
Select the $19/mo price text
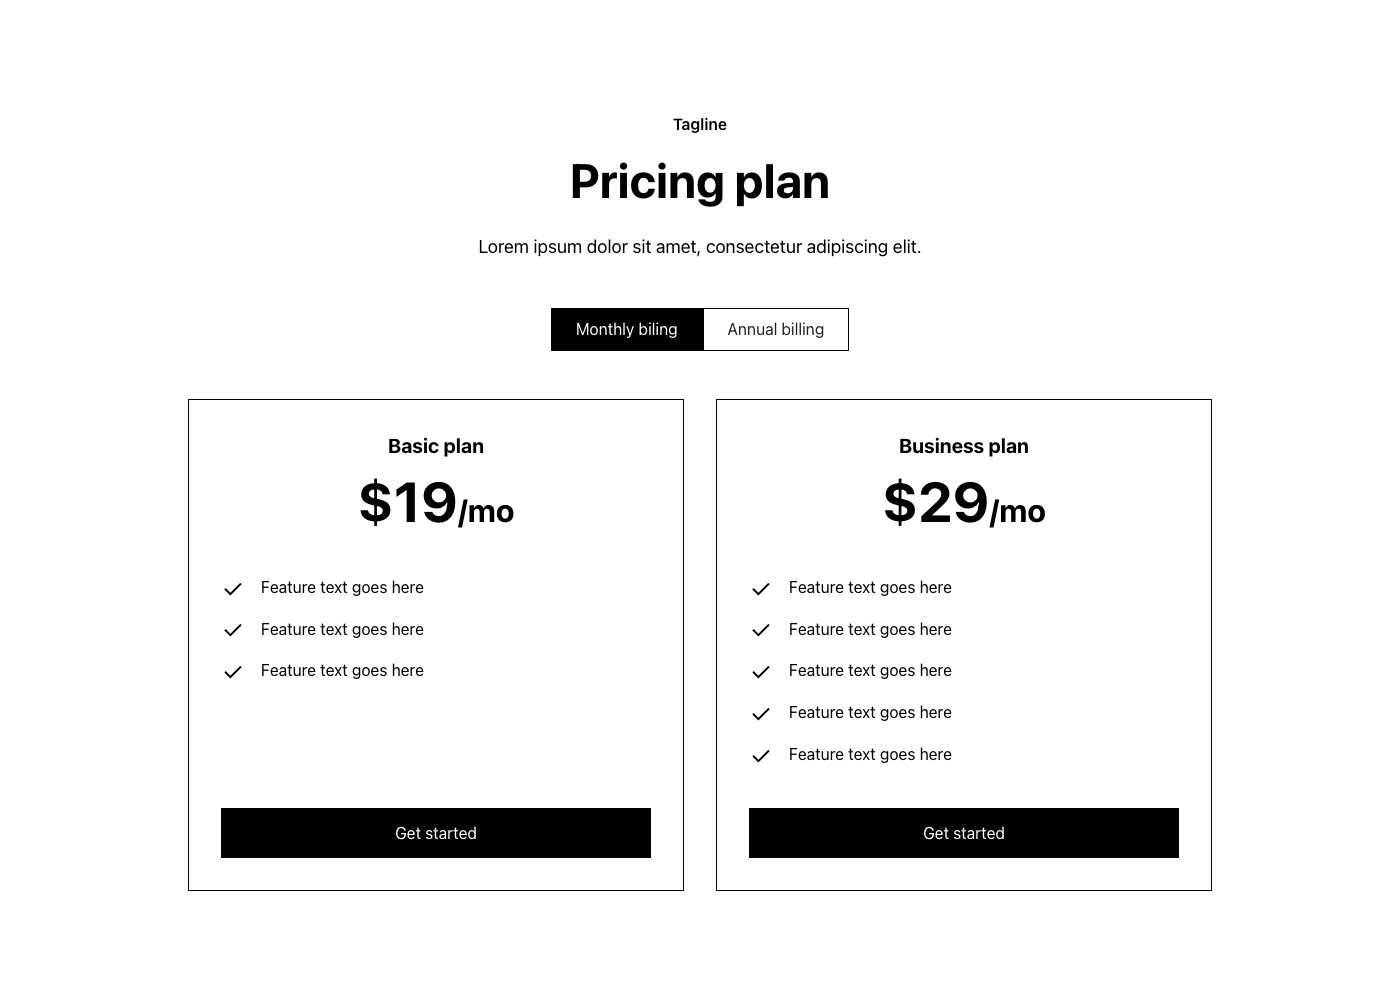pos(436,503)
